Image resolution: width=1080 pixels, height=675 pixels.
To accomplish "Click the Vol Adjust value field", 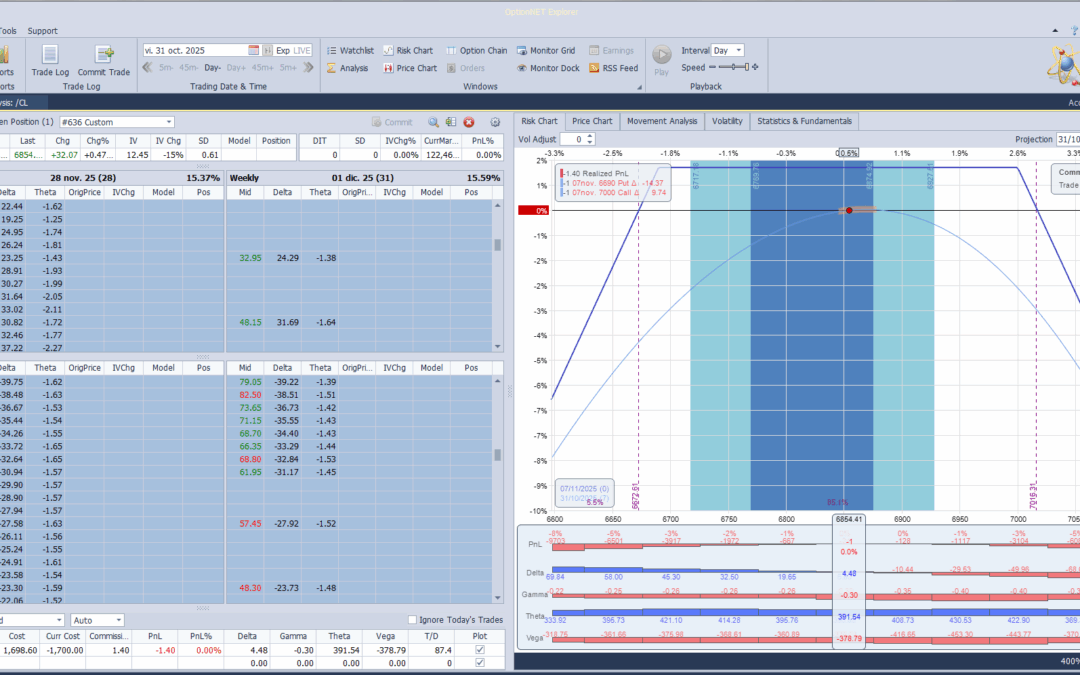I will (x=572, y=139).
